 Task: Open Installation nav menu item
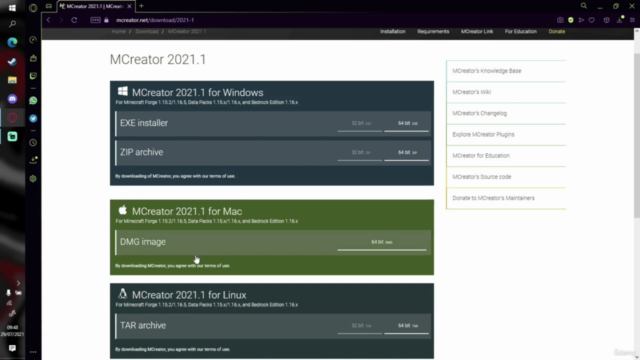click(393, 31)
